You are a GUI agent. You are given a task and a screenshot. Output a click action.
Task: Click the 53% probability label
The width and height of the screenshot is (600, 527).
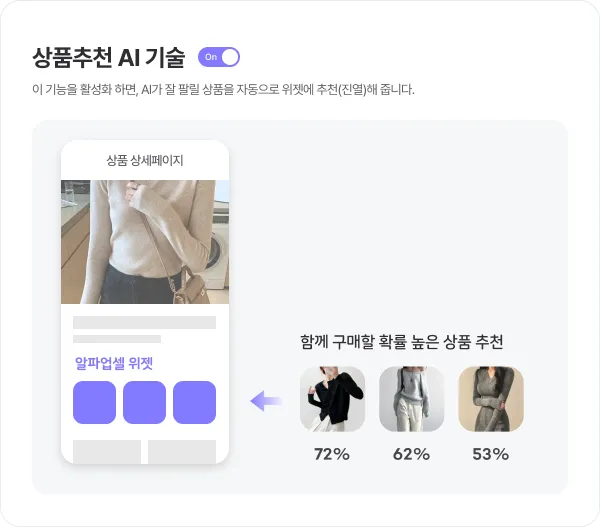pos(491,454)
